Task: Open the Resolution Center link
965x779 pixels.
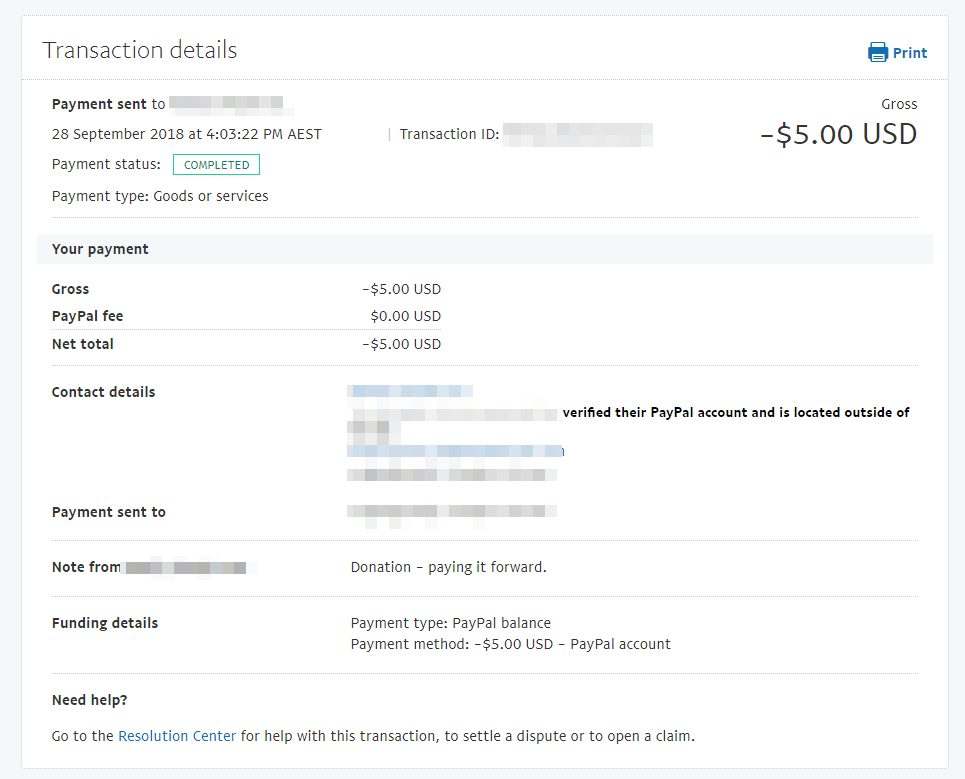Action: (177, 735)
